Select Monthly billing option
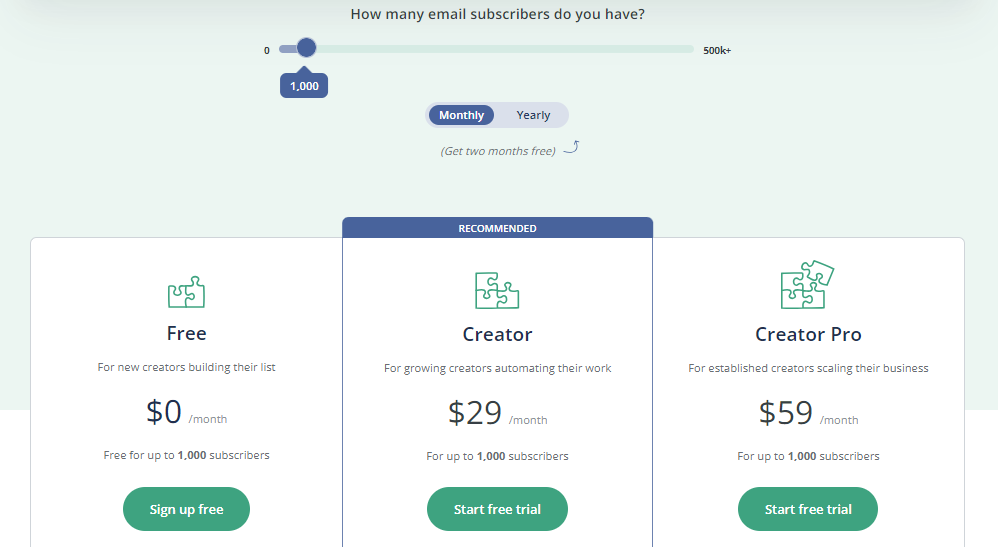This screenshot has width=998, height=547. pyautogui.click(x=461, y=115)
